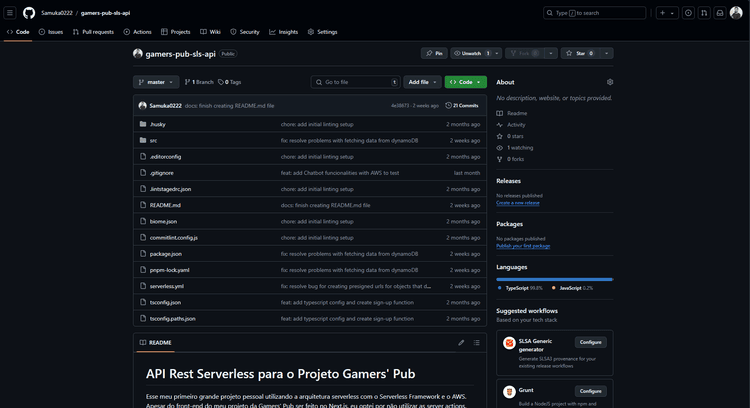Open the Fork options dropdown arrow

point(551,53)
